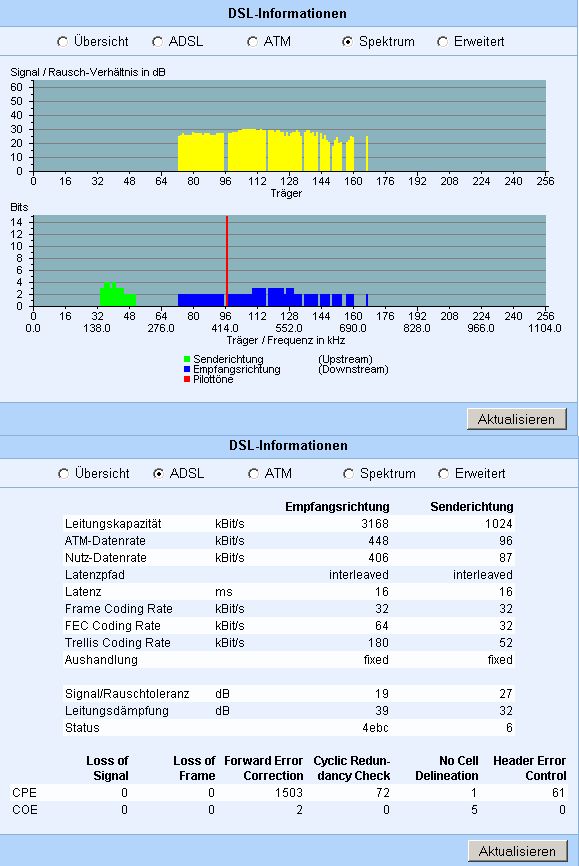This screenshot has height=866, width=579.
Task: Click the 'Header Error Control' column header
Action: point(529,768)
